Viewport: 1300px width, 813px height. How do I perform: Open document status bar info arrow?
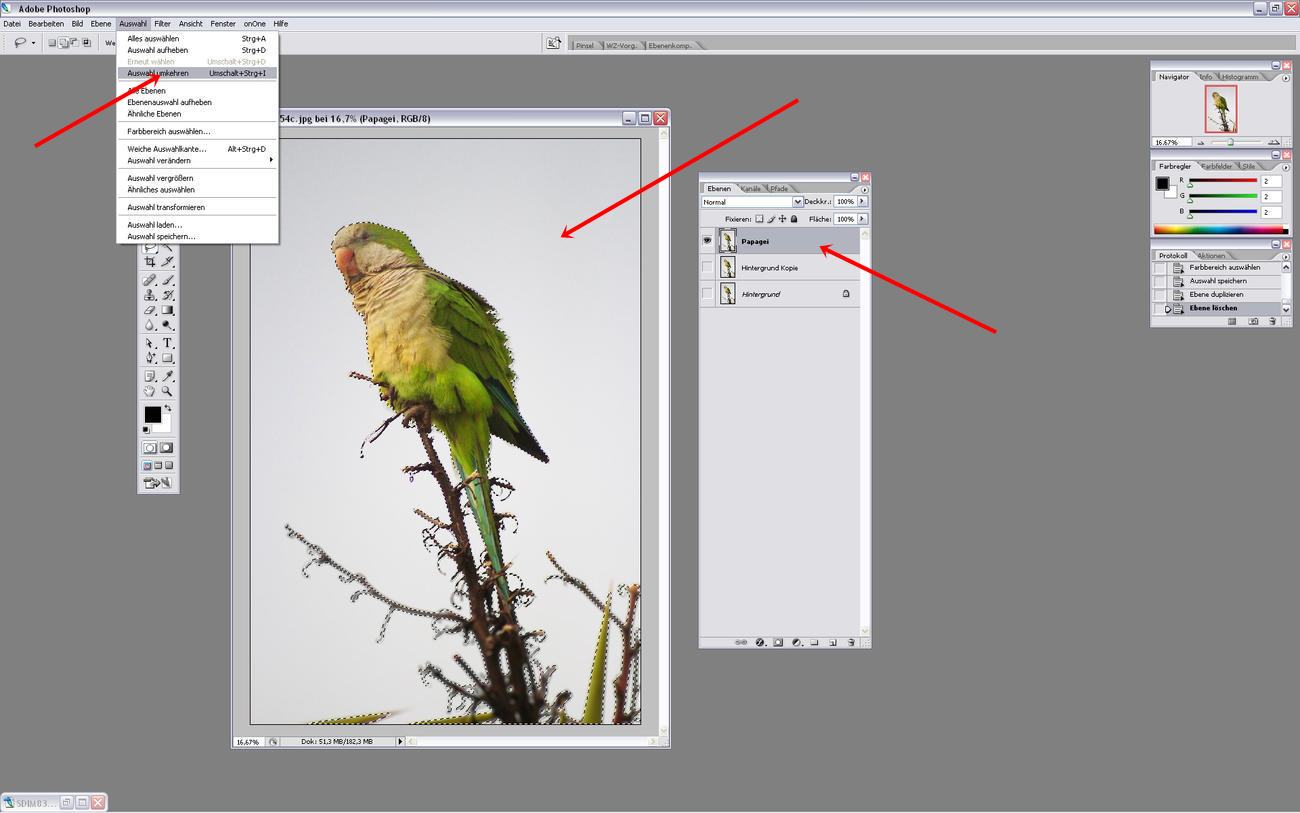click(x=400, y=742)
